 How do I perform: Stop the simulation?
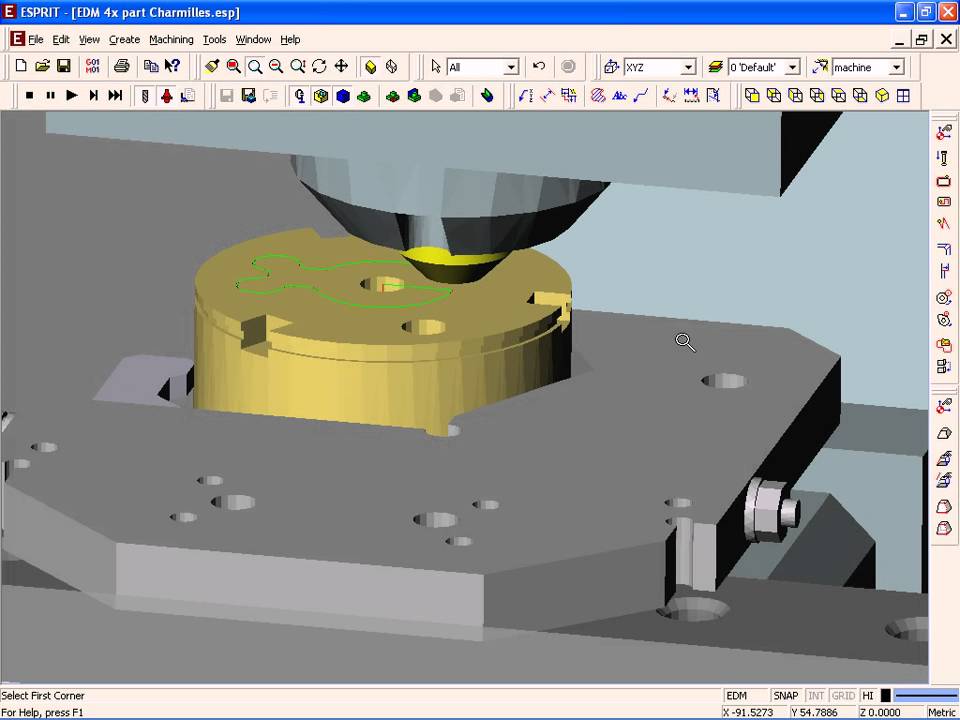29,96
